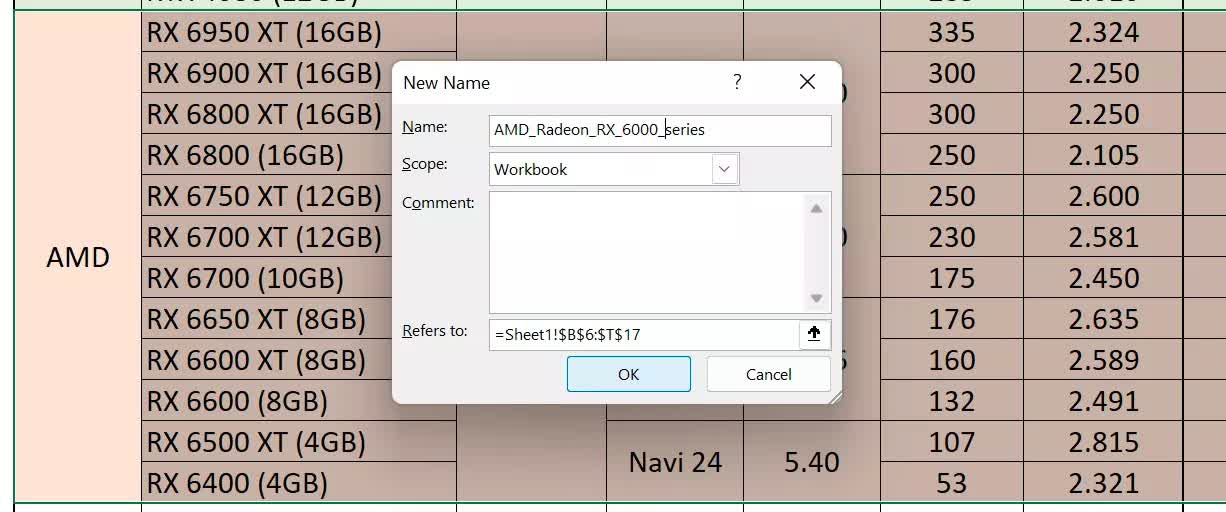Expand the Scope dropdown arrow
This screenshot has height=512, width=1226.
[x=724, y=169]
